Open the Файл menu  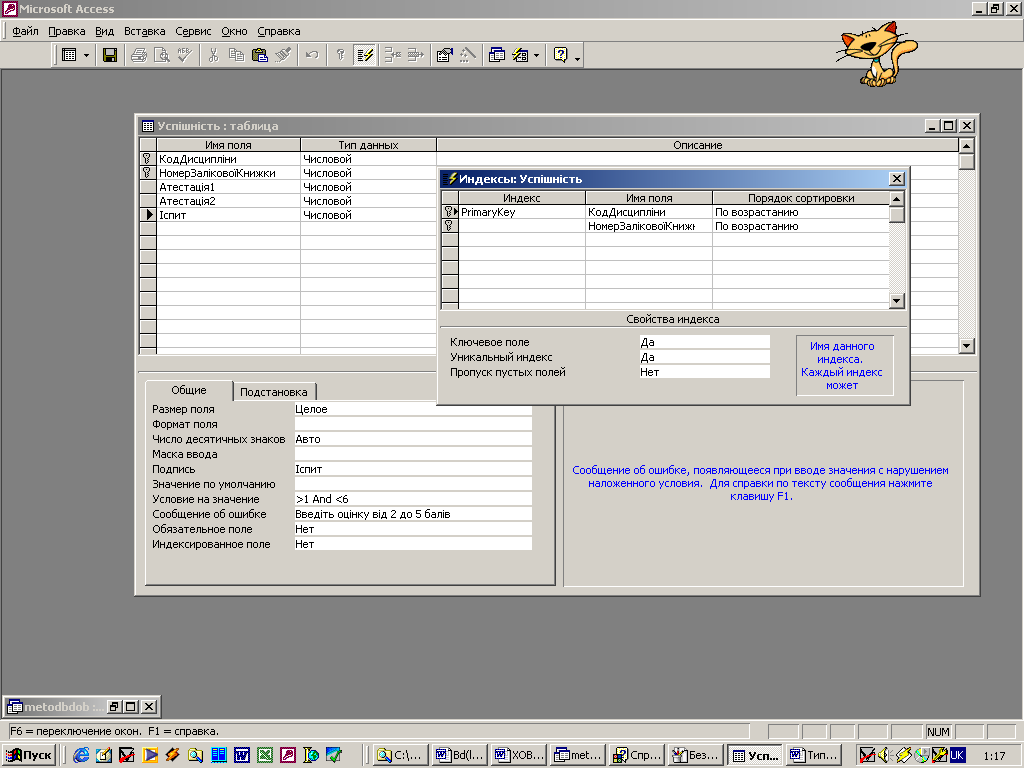coord(25,31)
